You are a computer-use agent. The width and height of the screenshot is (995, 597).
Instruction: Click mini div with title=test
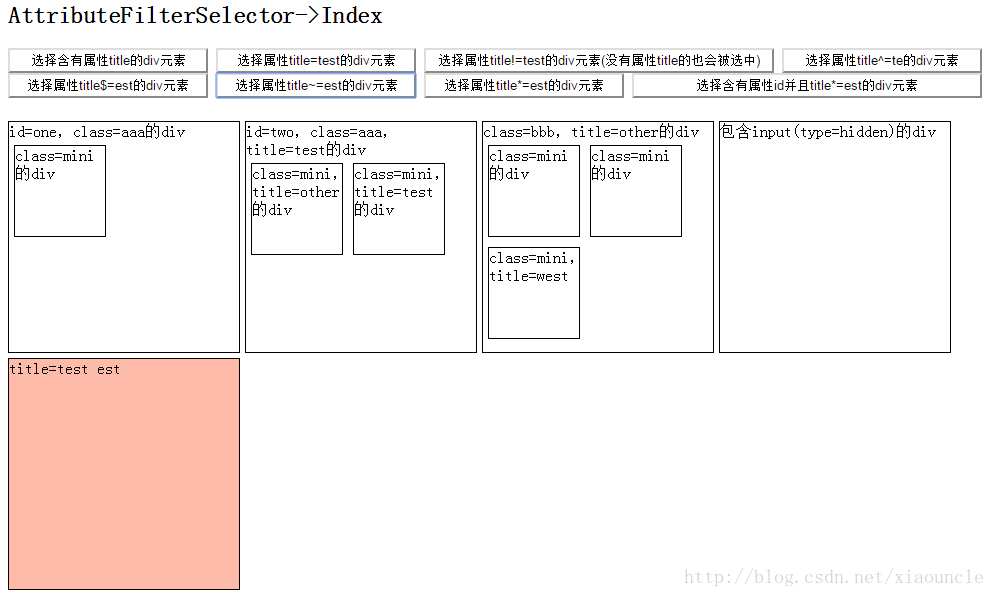point(399,209)
